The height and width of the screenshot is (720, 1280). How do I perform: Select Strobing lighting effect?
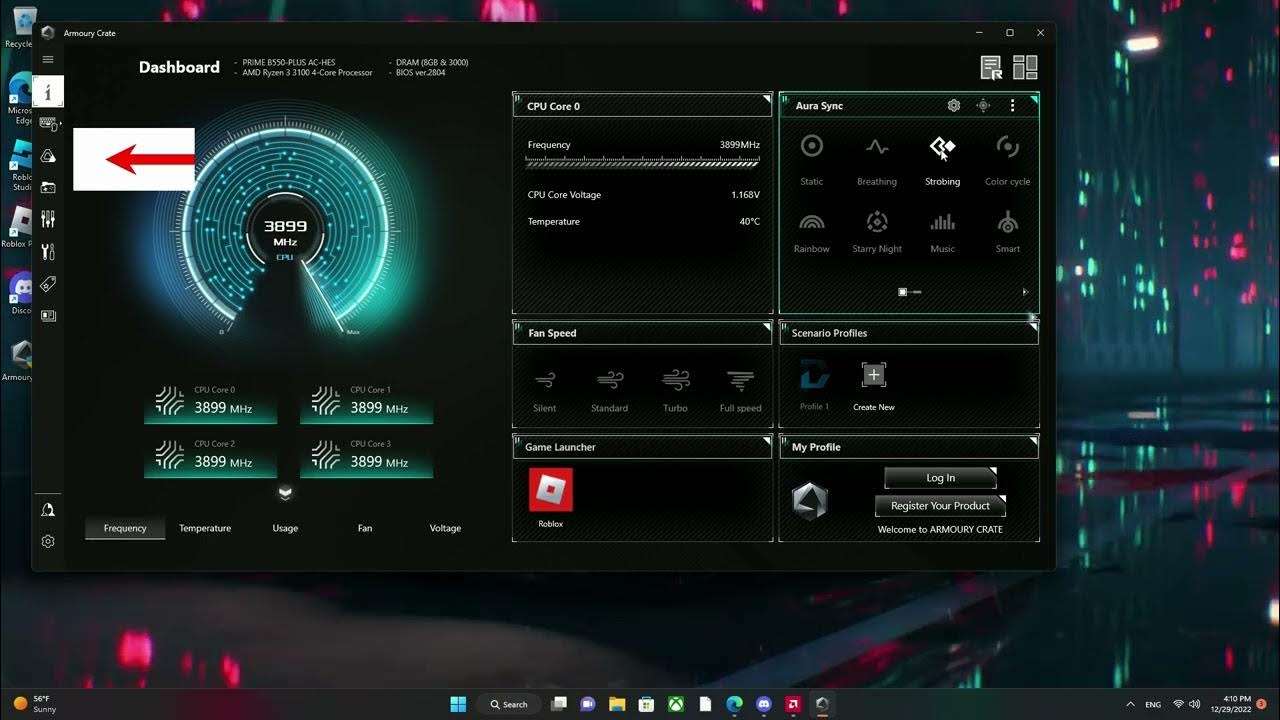[x=942, y=159]
